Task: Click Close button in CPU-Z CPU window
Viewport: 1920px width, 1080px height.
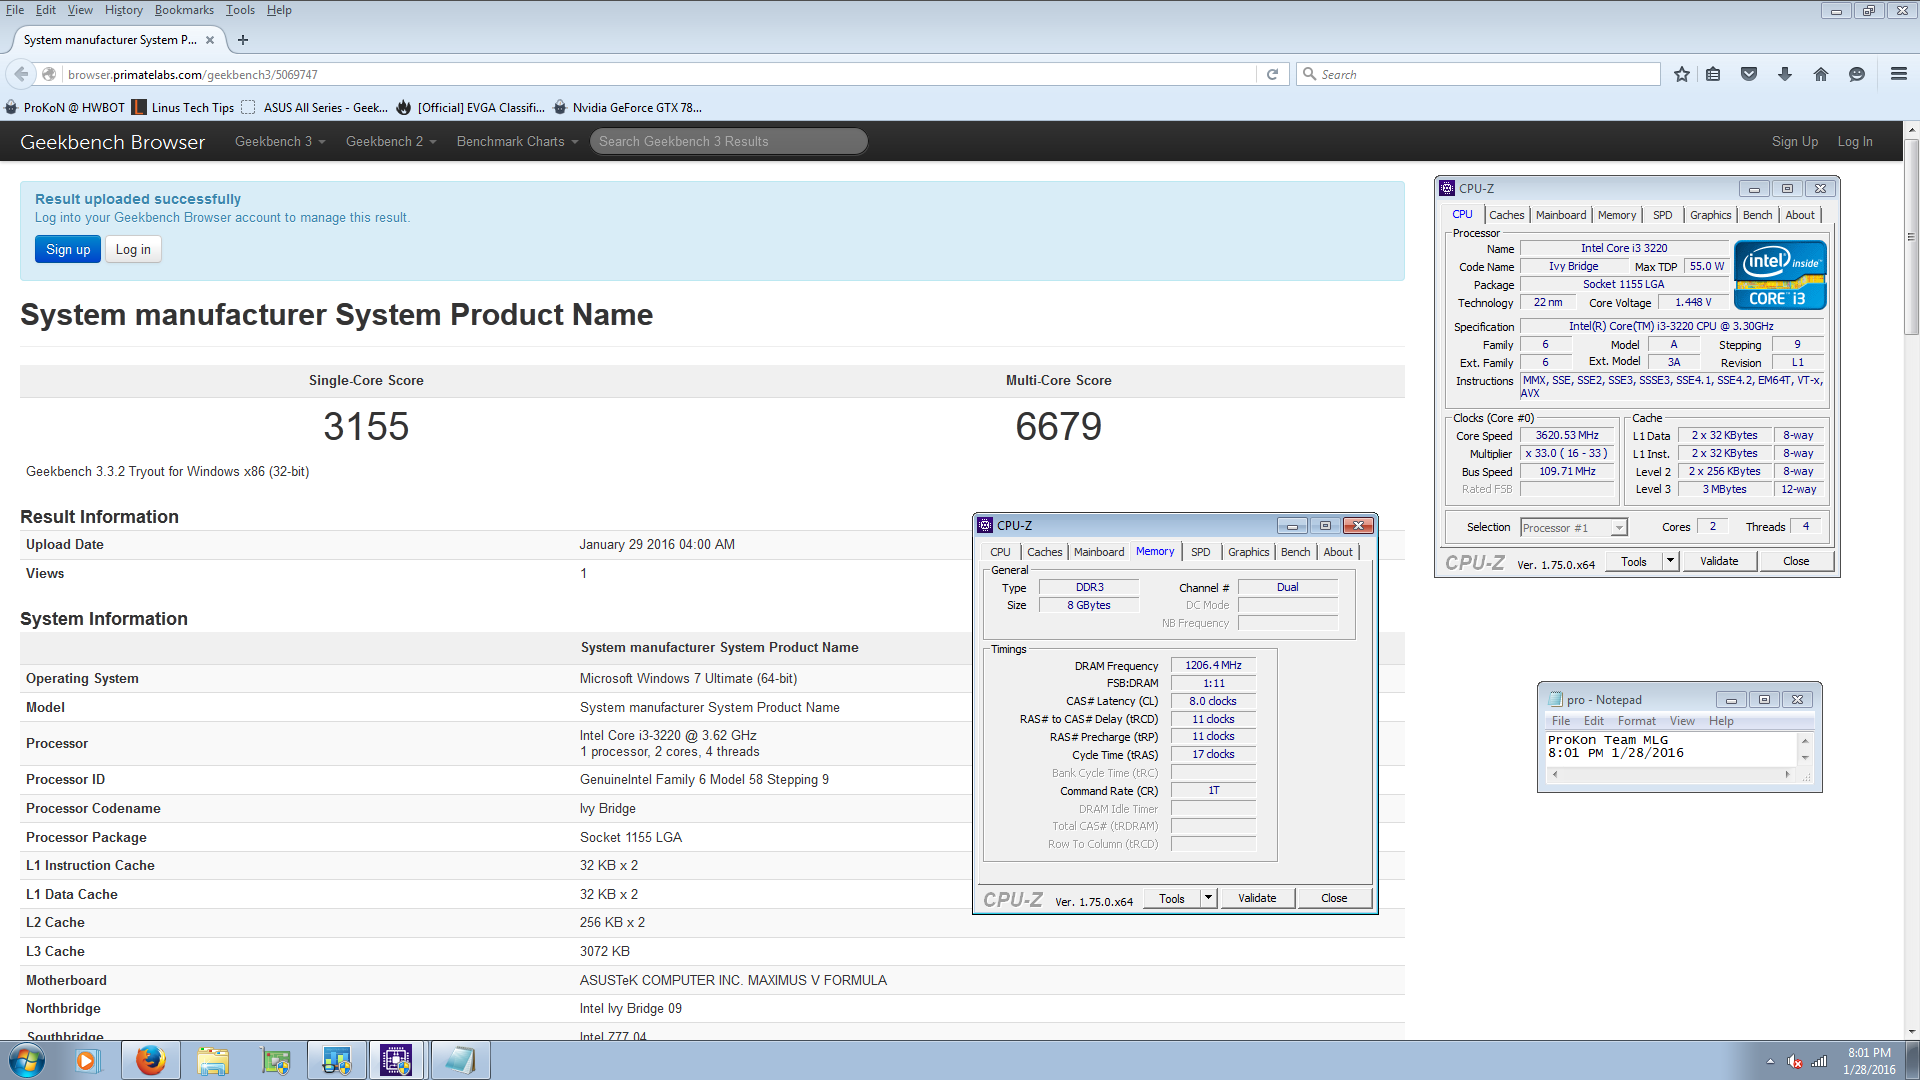Action: pyautogui.click(x=1795, y=561)
